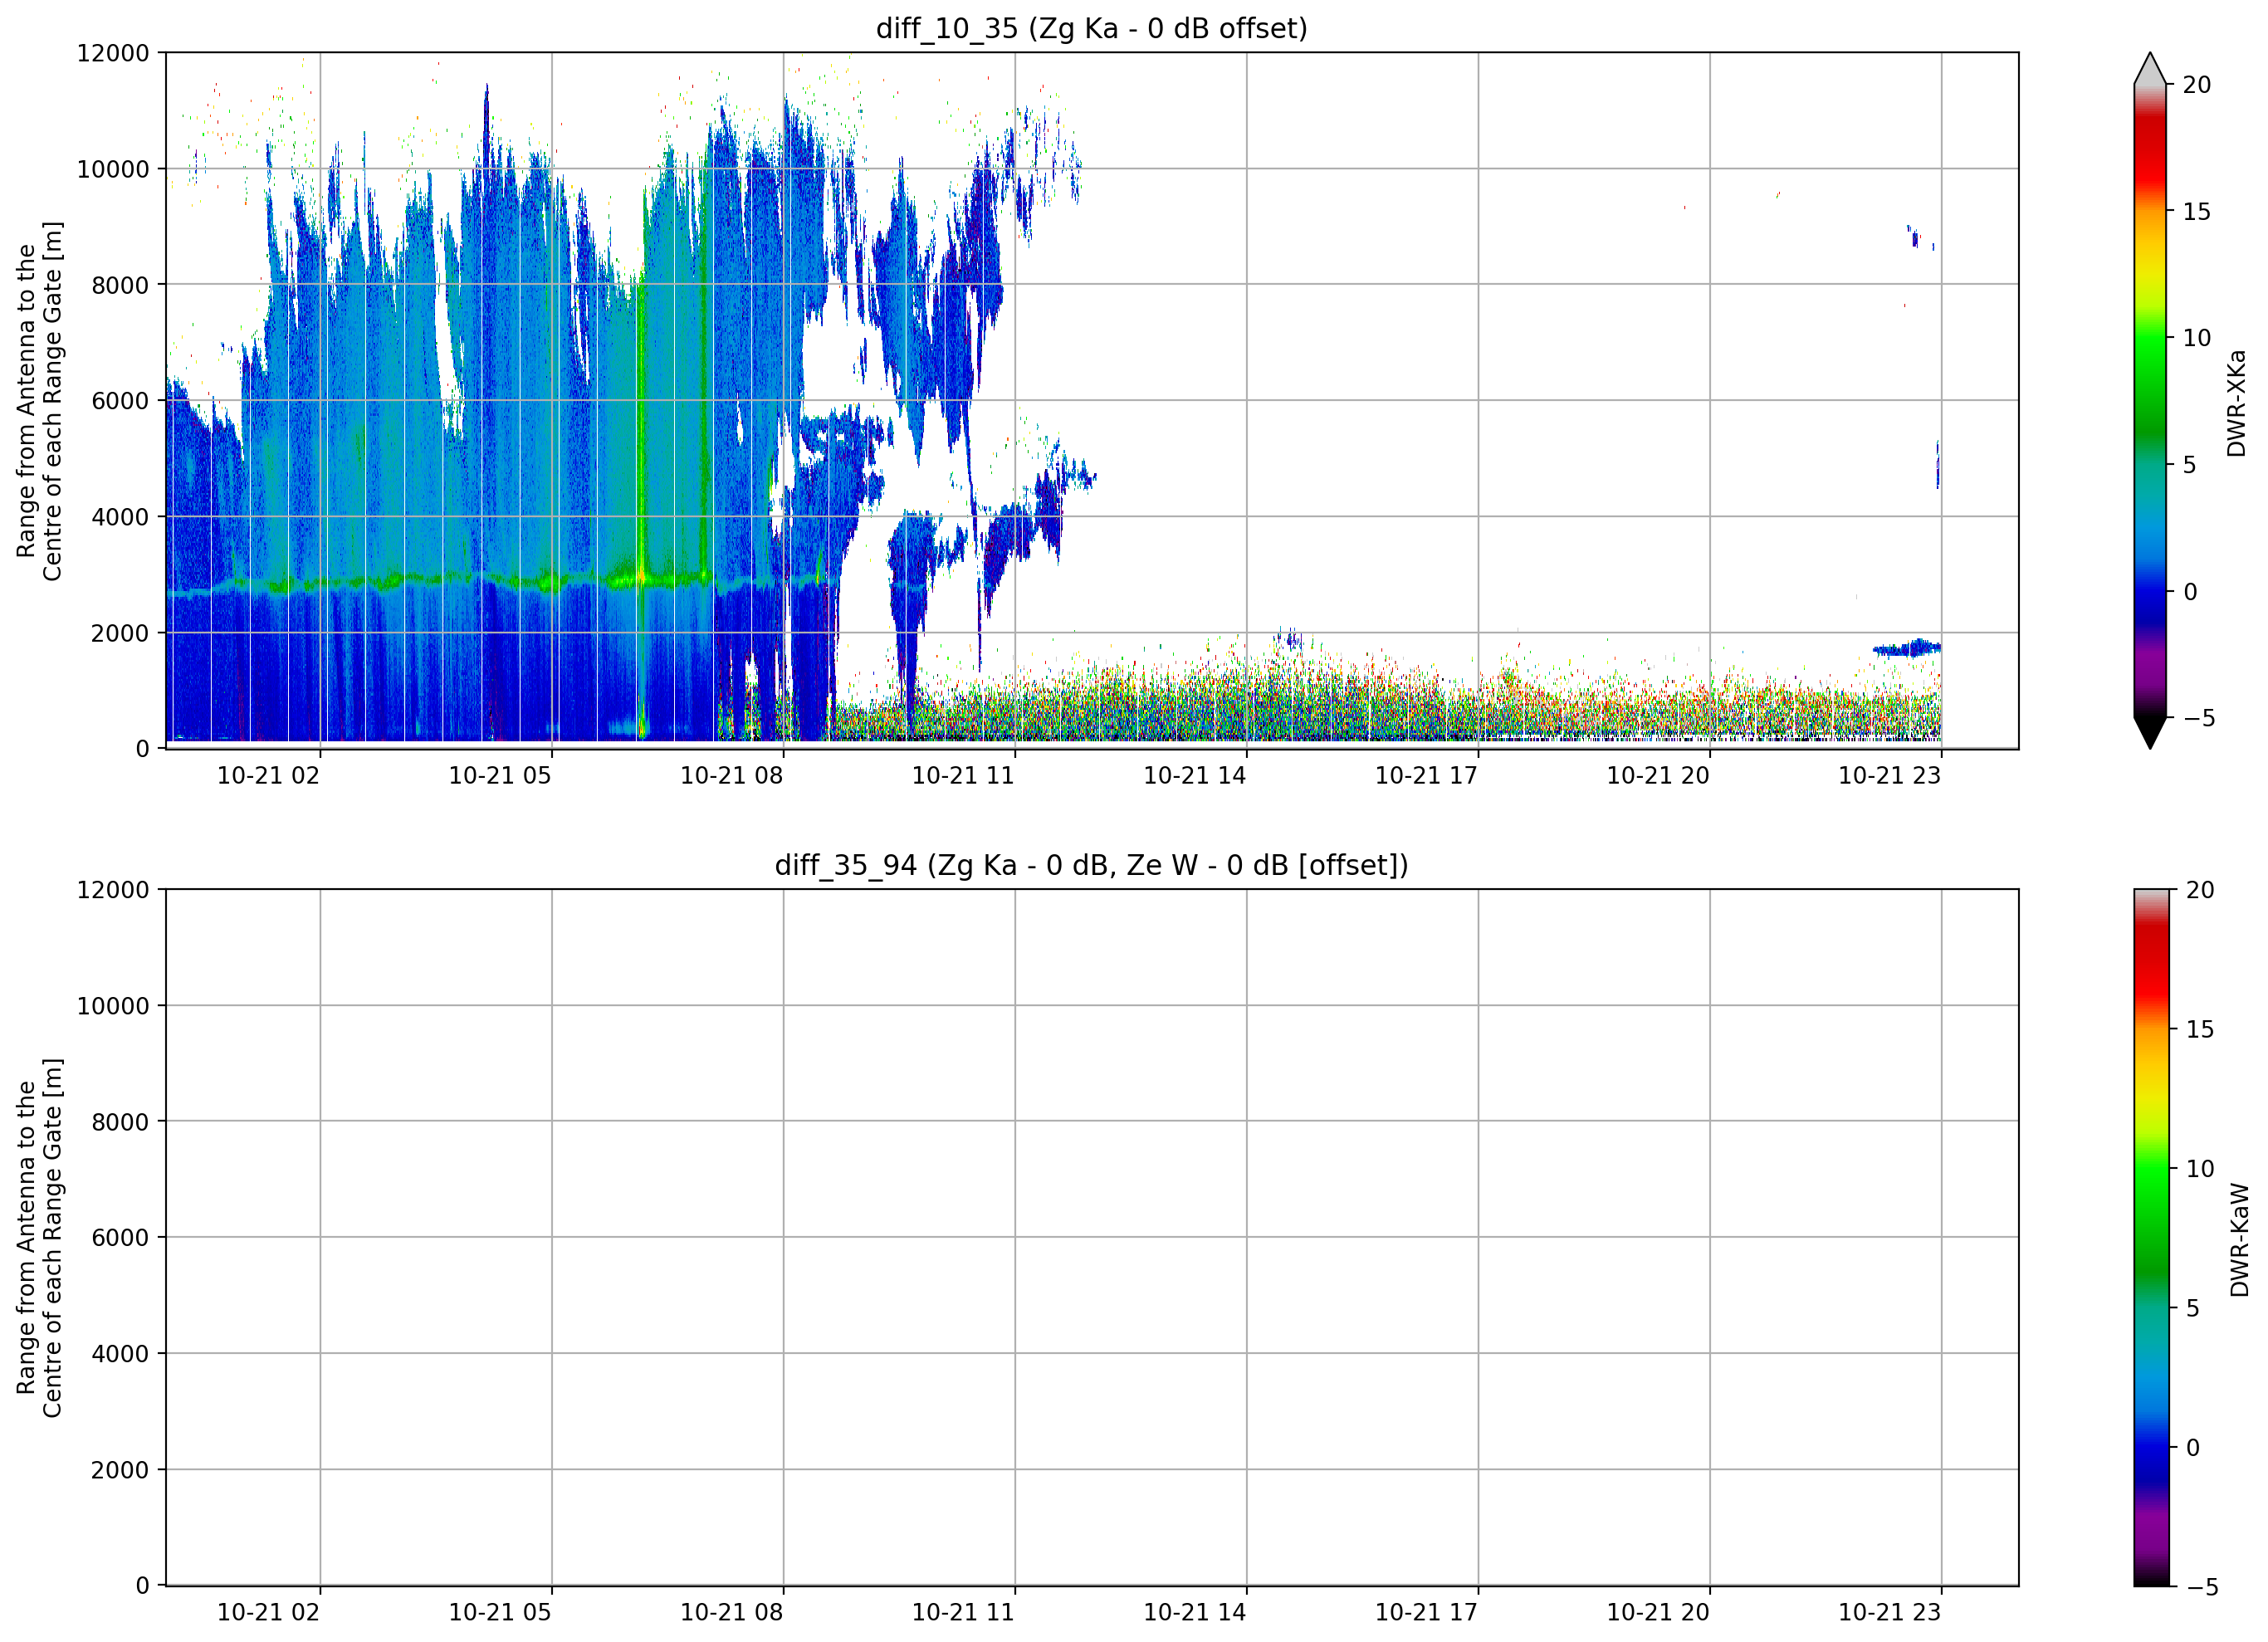This screenshot has height=1642, width=2268.
Task: Click the 4000 y-tick on diff_10_35 plot
Action: tap(120, 517)
